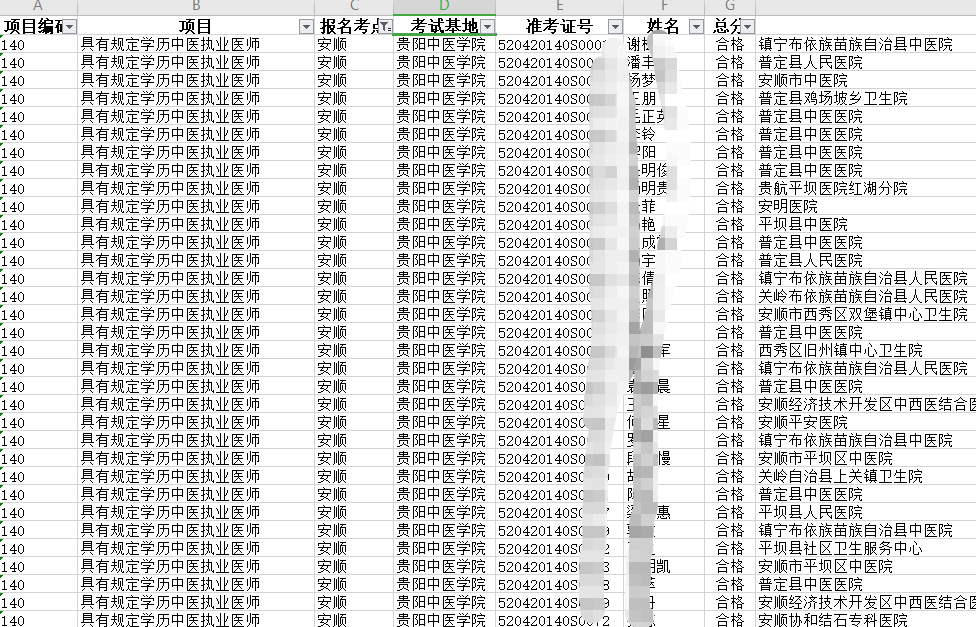The height and width of the screenshot is (627, 976).
Task: Expand the 姓名 column filter dropdown
Action: (x=696, y=27)
